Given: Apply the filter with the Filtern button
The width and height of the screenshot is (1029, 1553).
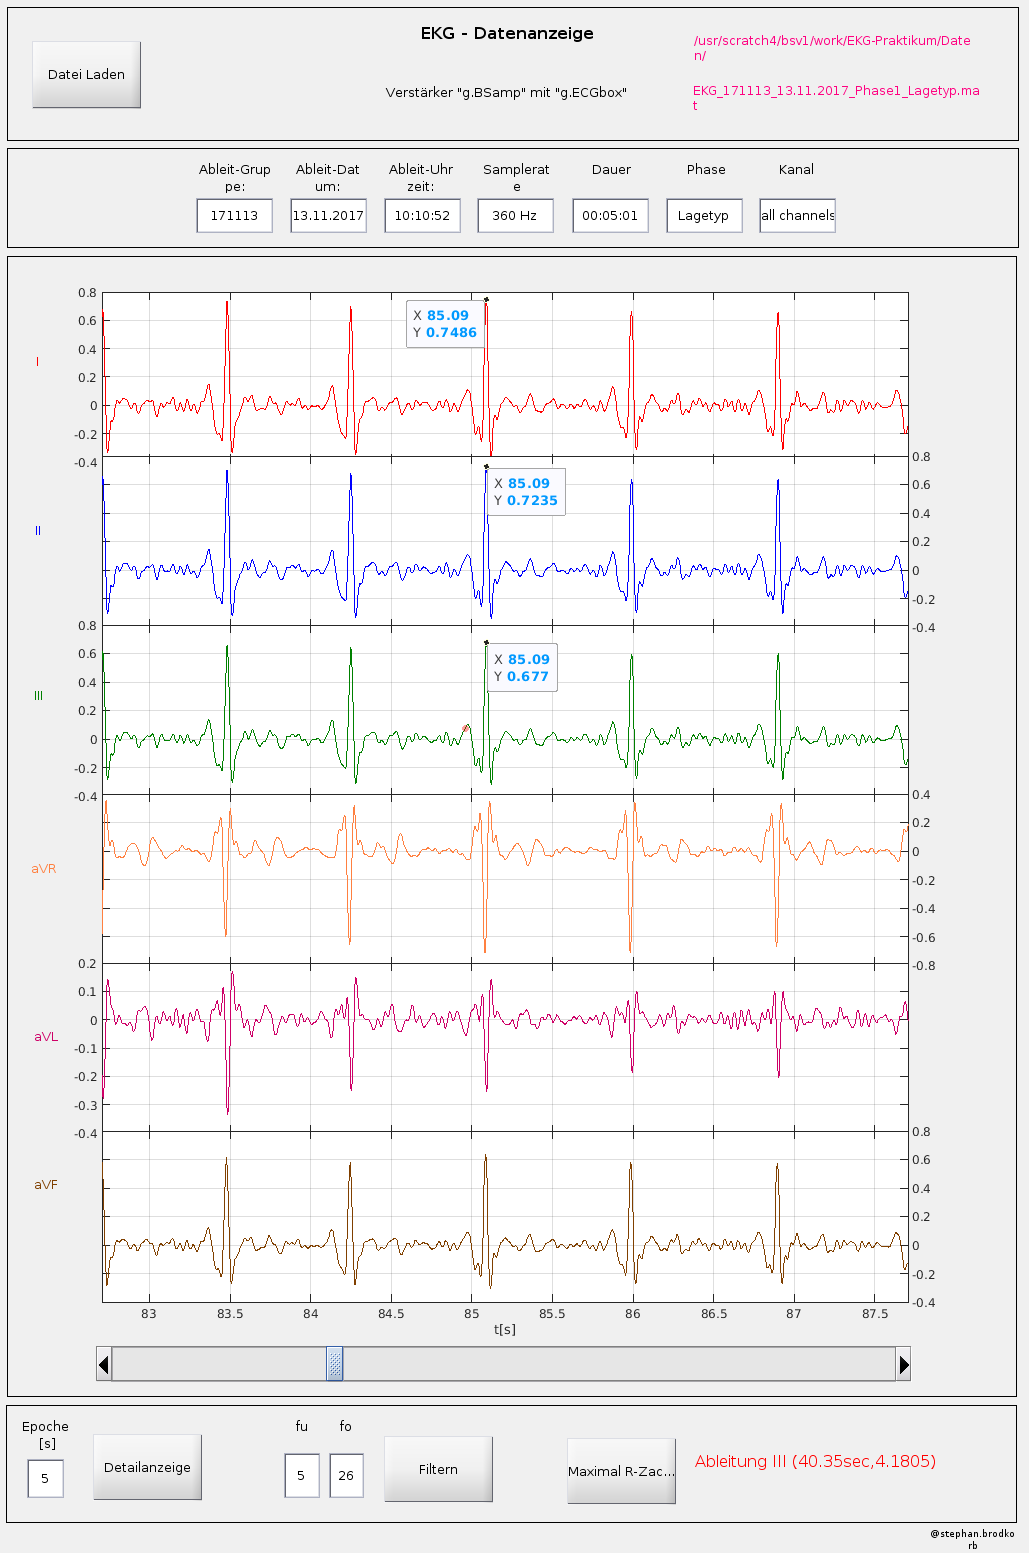Looking at the screenshot, I should [438, 1469].
